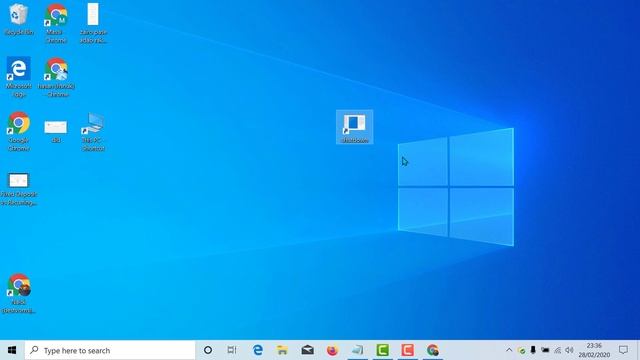Launch Firefox from the taskbar
Viewport: 640px width, 360px height.
(x=332, y=350)
